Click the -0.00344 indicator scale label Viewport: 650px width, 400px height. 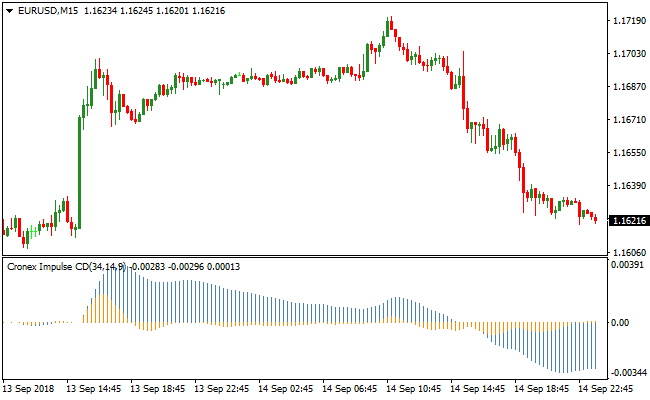pyautogui.click(x=629, y=373)
